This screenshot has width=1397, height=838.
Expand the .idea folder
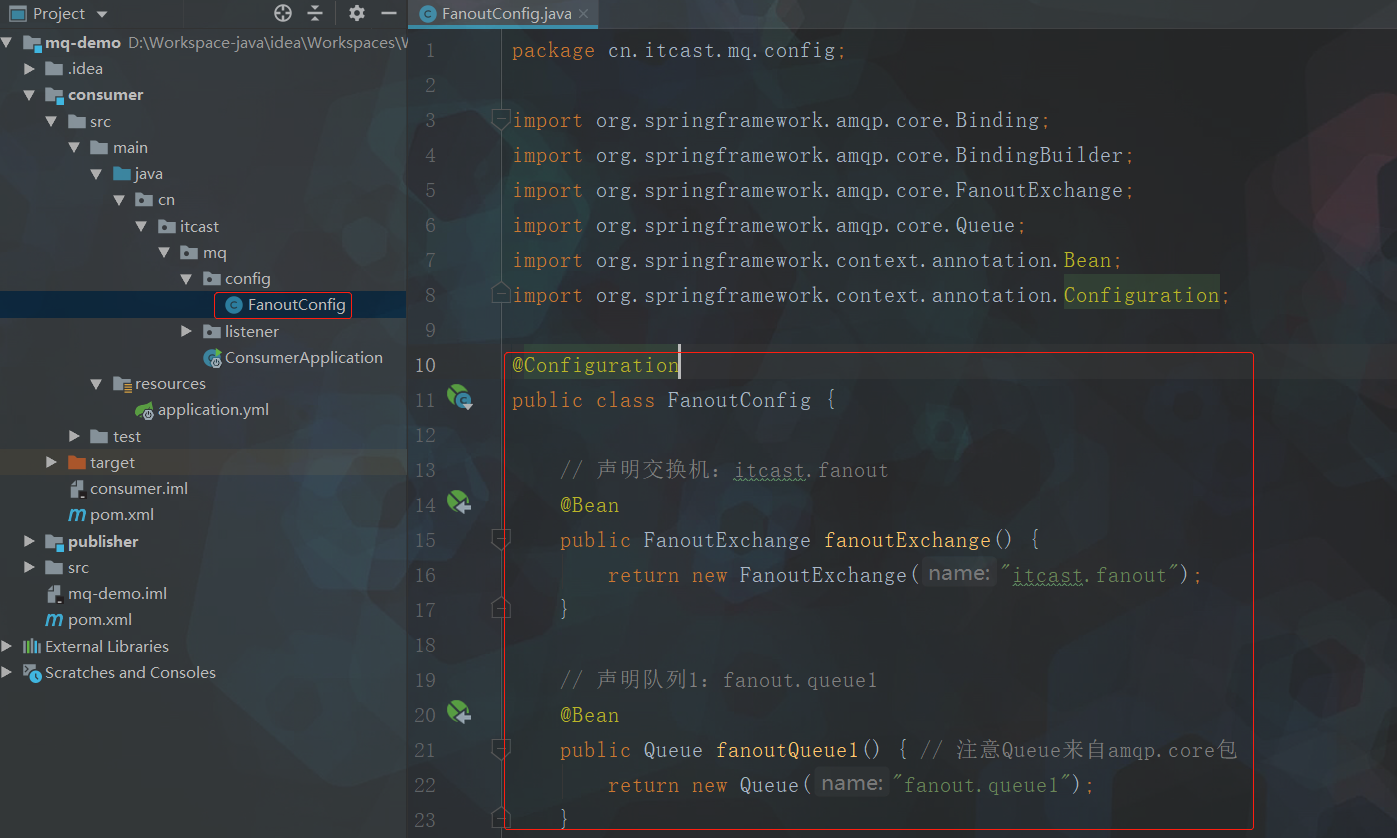30,69
